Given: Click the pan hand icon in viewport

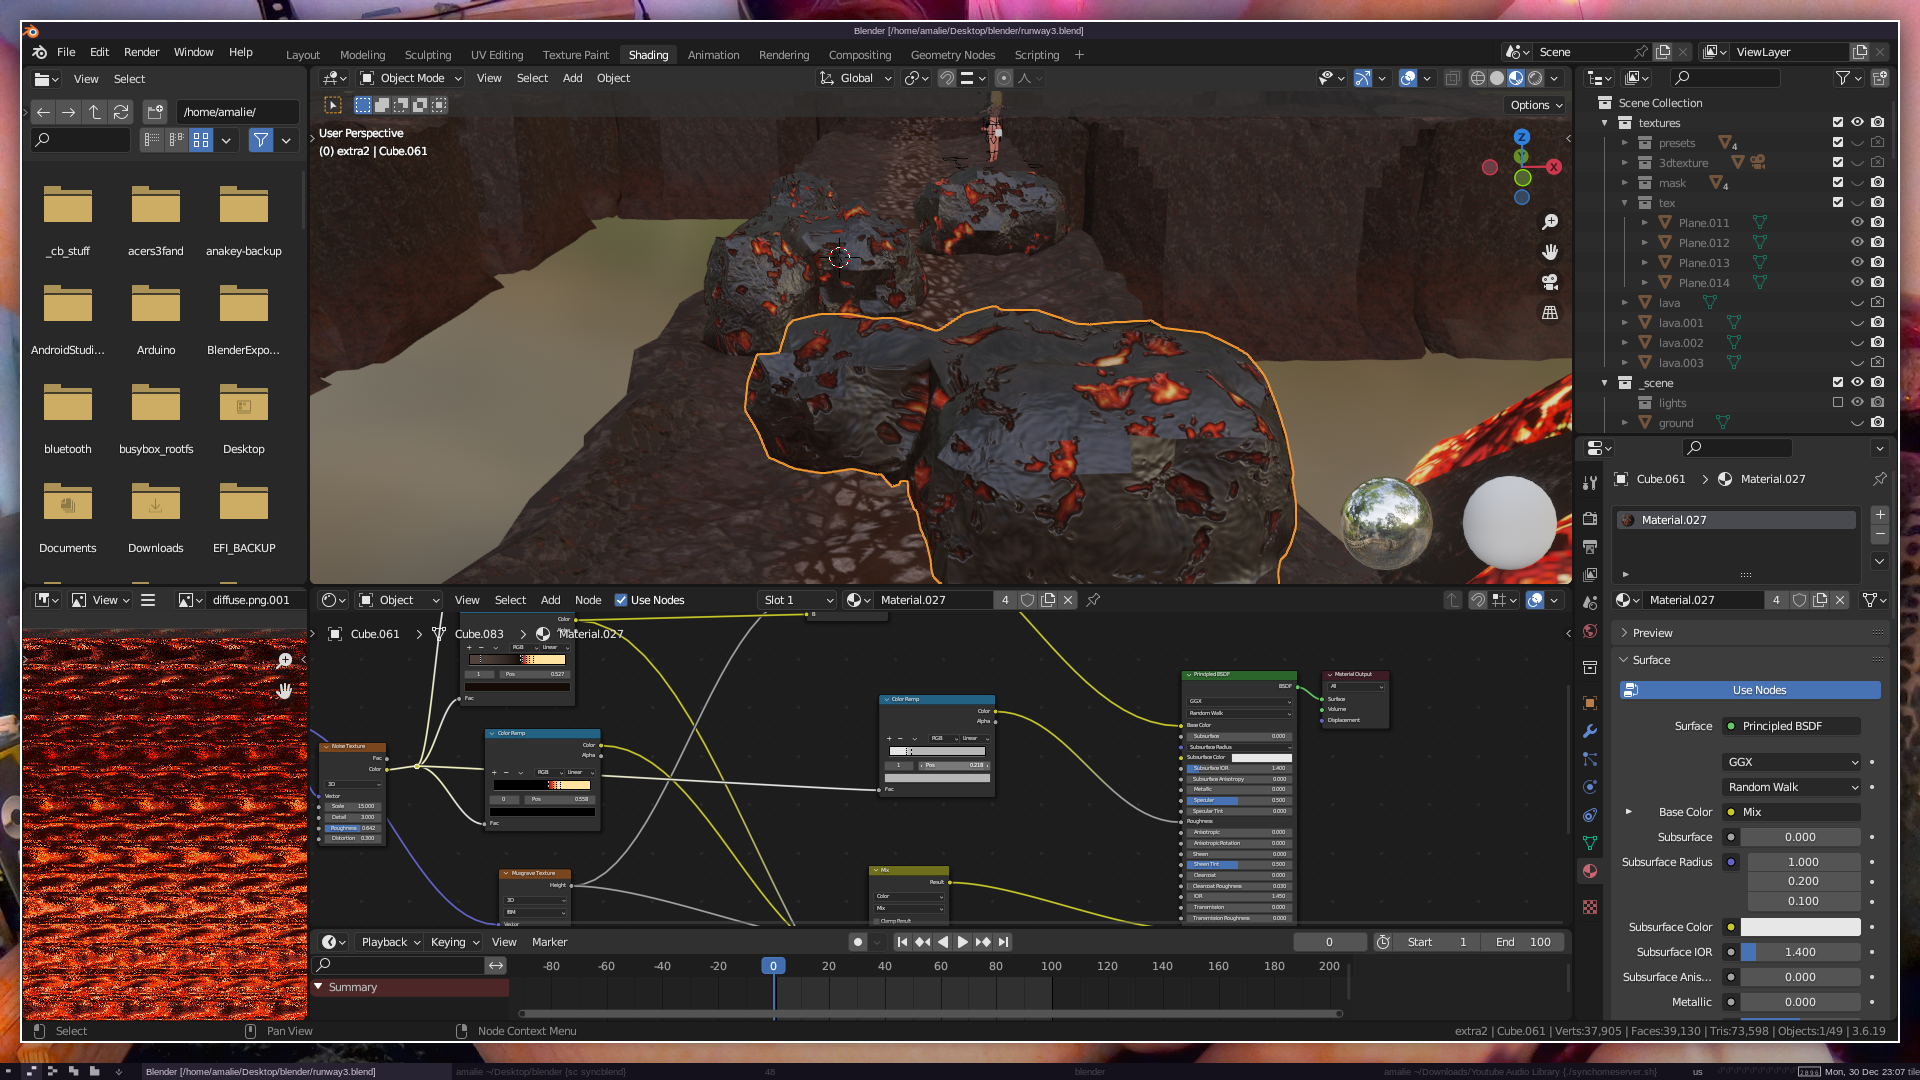Looking at the screenshot, I should 1550,252.
